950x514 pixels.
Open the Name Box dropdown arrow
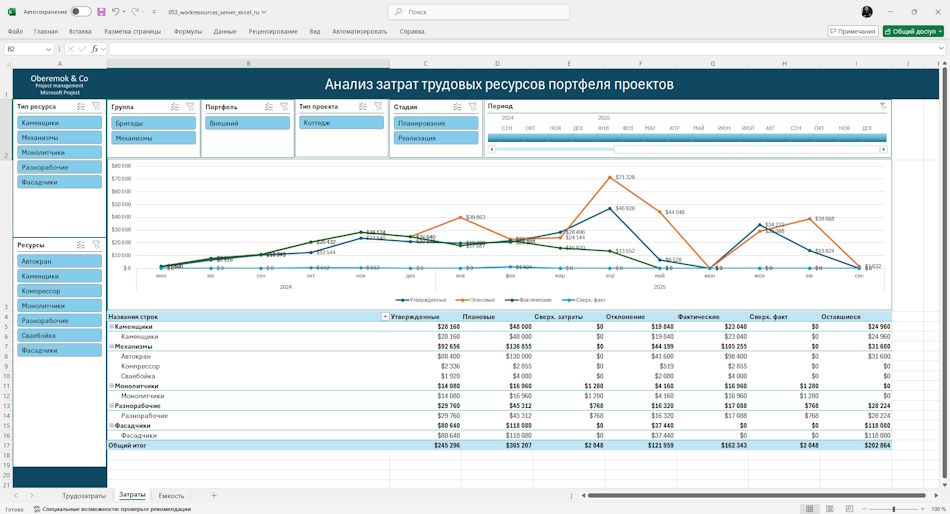click(48, 49)
